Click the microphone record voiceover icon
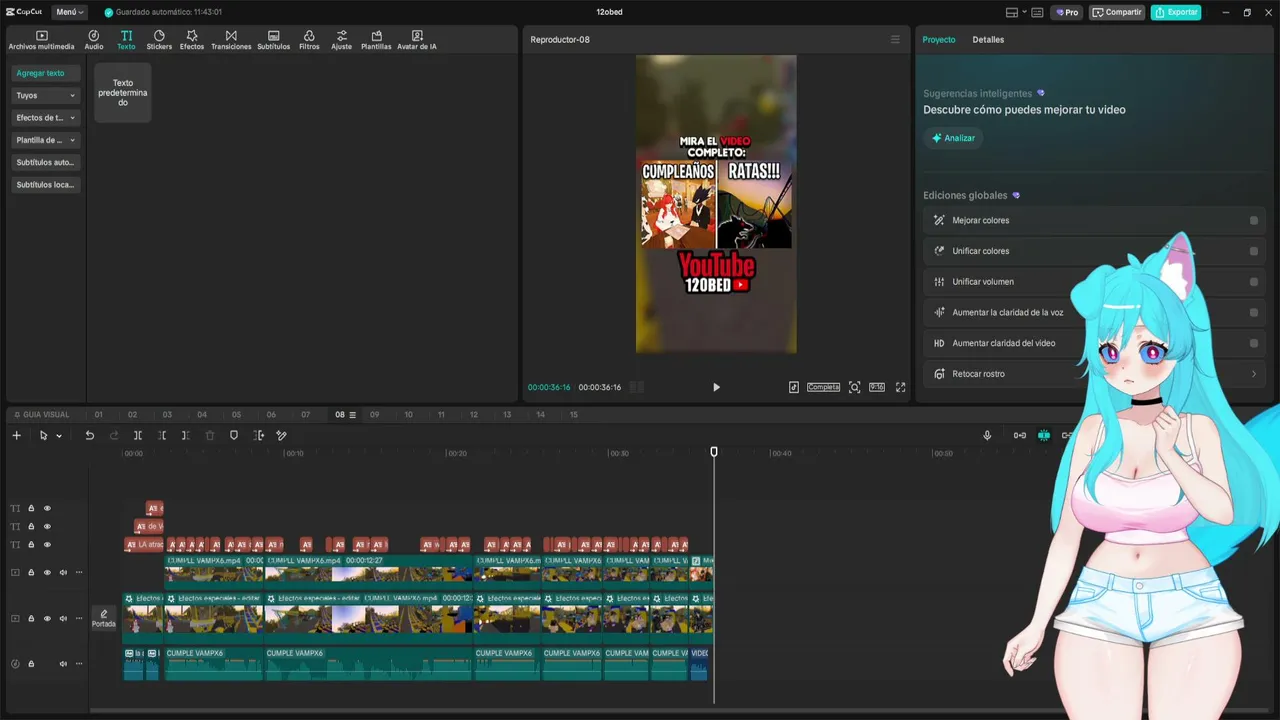 987,435
